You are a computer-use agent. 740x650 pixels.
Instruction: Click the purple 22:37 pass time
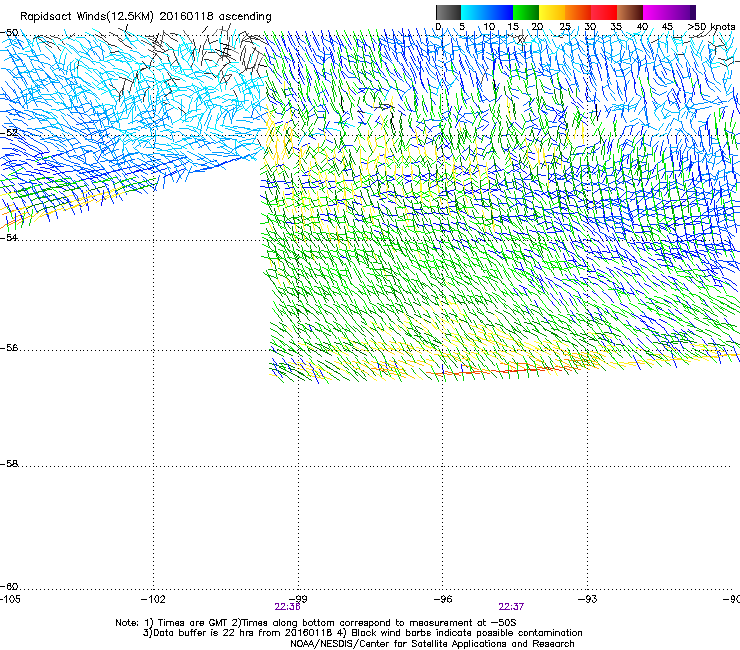(x=512, y=607)
